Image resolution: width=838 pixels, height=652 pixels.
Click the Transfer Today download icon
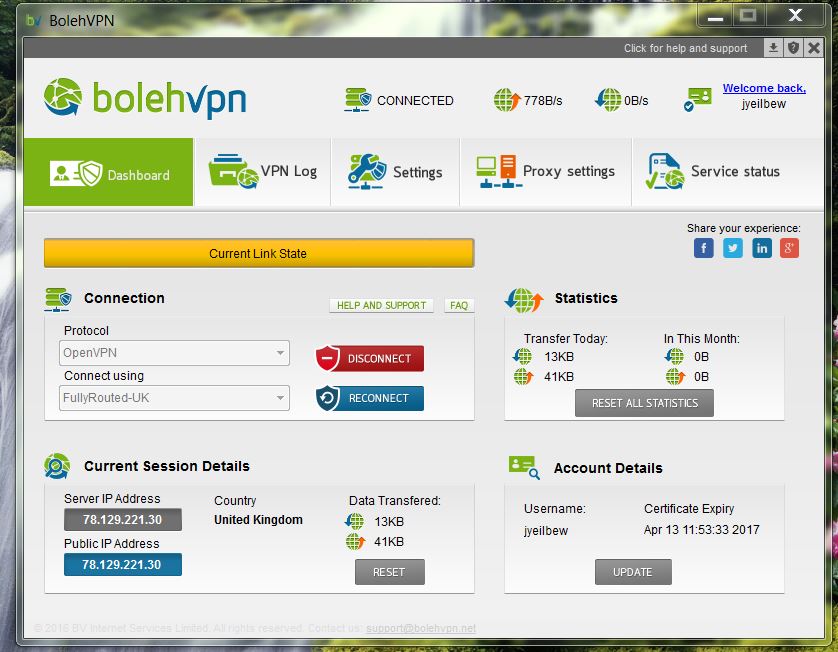point(522,356)
